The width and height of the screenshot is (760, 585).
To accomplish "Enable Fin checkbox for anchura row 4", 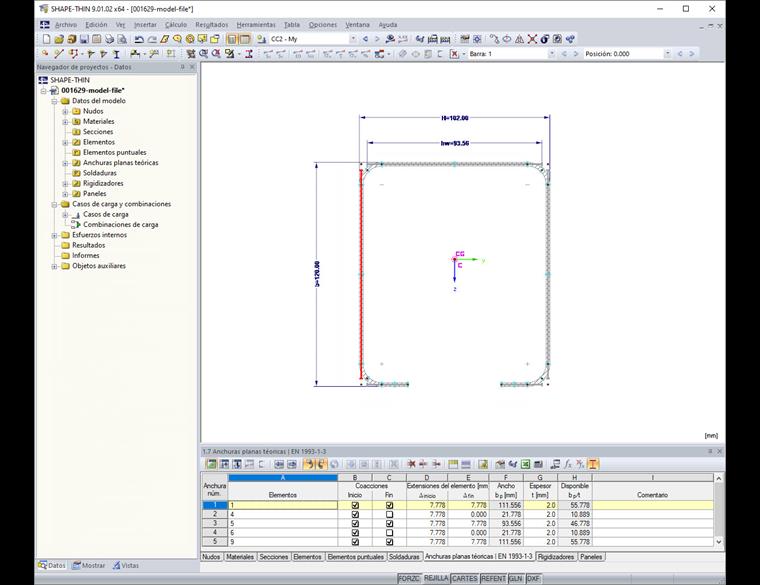I will pyautogui.click(x=389, y=533).
